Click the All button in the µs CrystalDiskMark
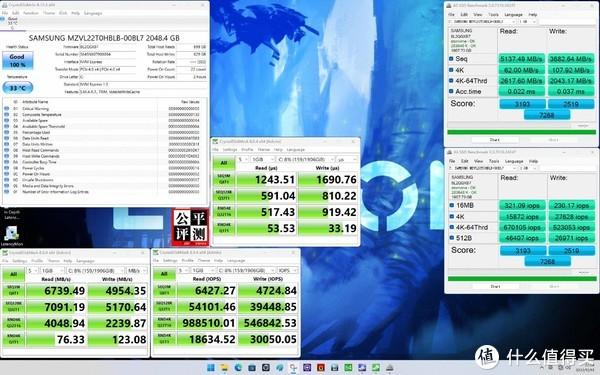This screenshot has width=600, height=375. [x=224, y=163]
